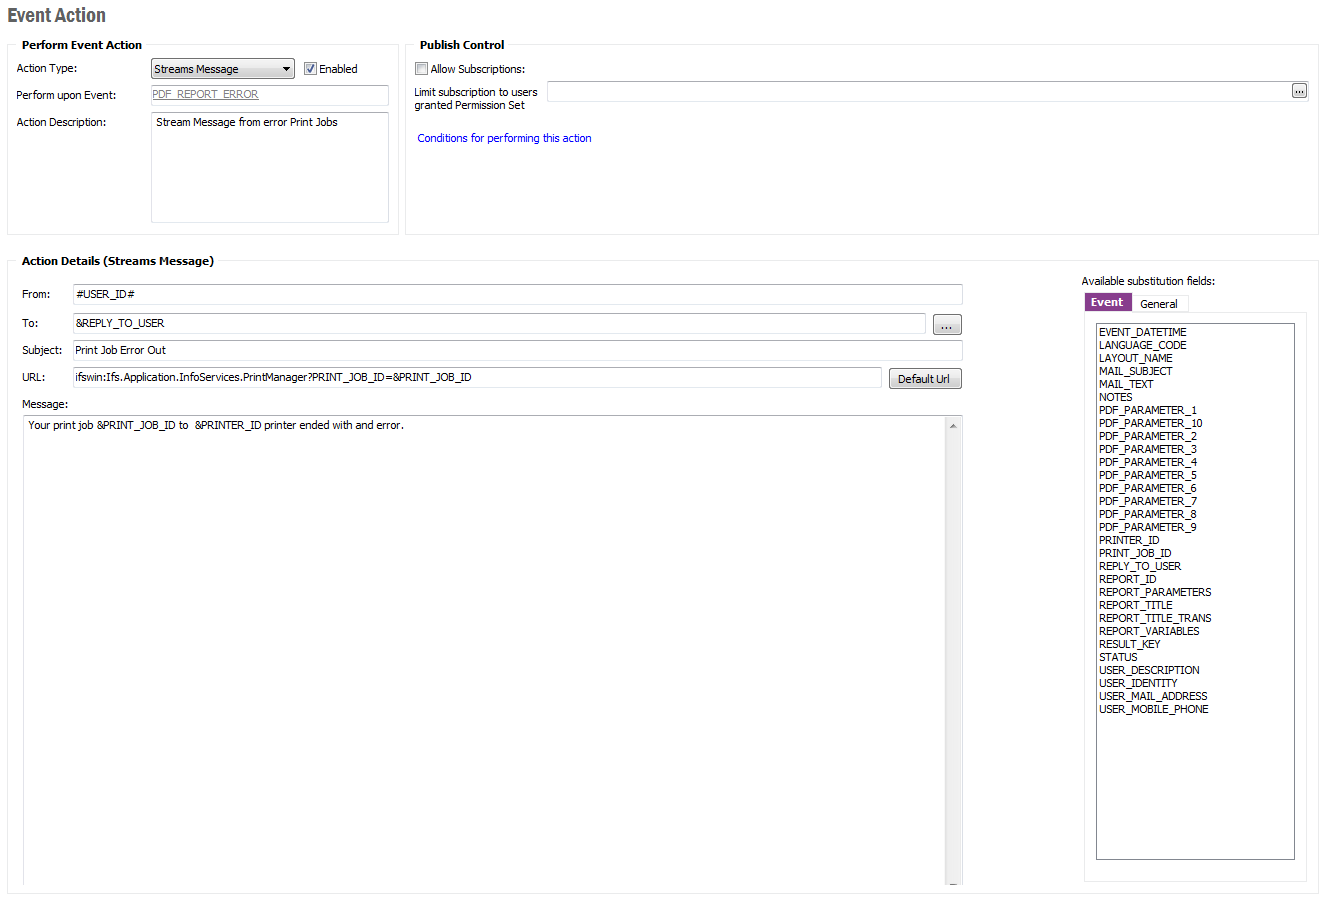Click the ellipsis button beside To field
Image resolution: width=1321 pixels, height=905 pixels.
[946, 325]
